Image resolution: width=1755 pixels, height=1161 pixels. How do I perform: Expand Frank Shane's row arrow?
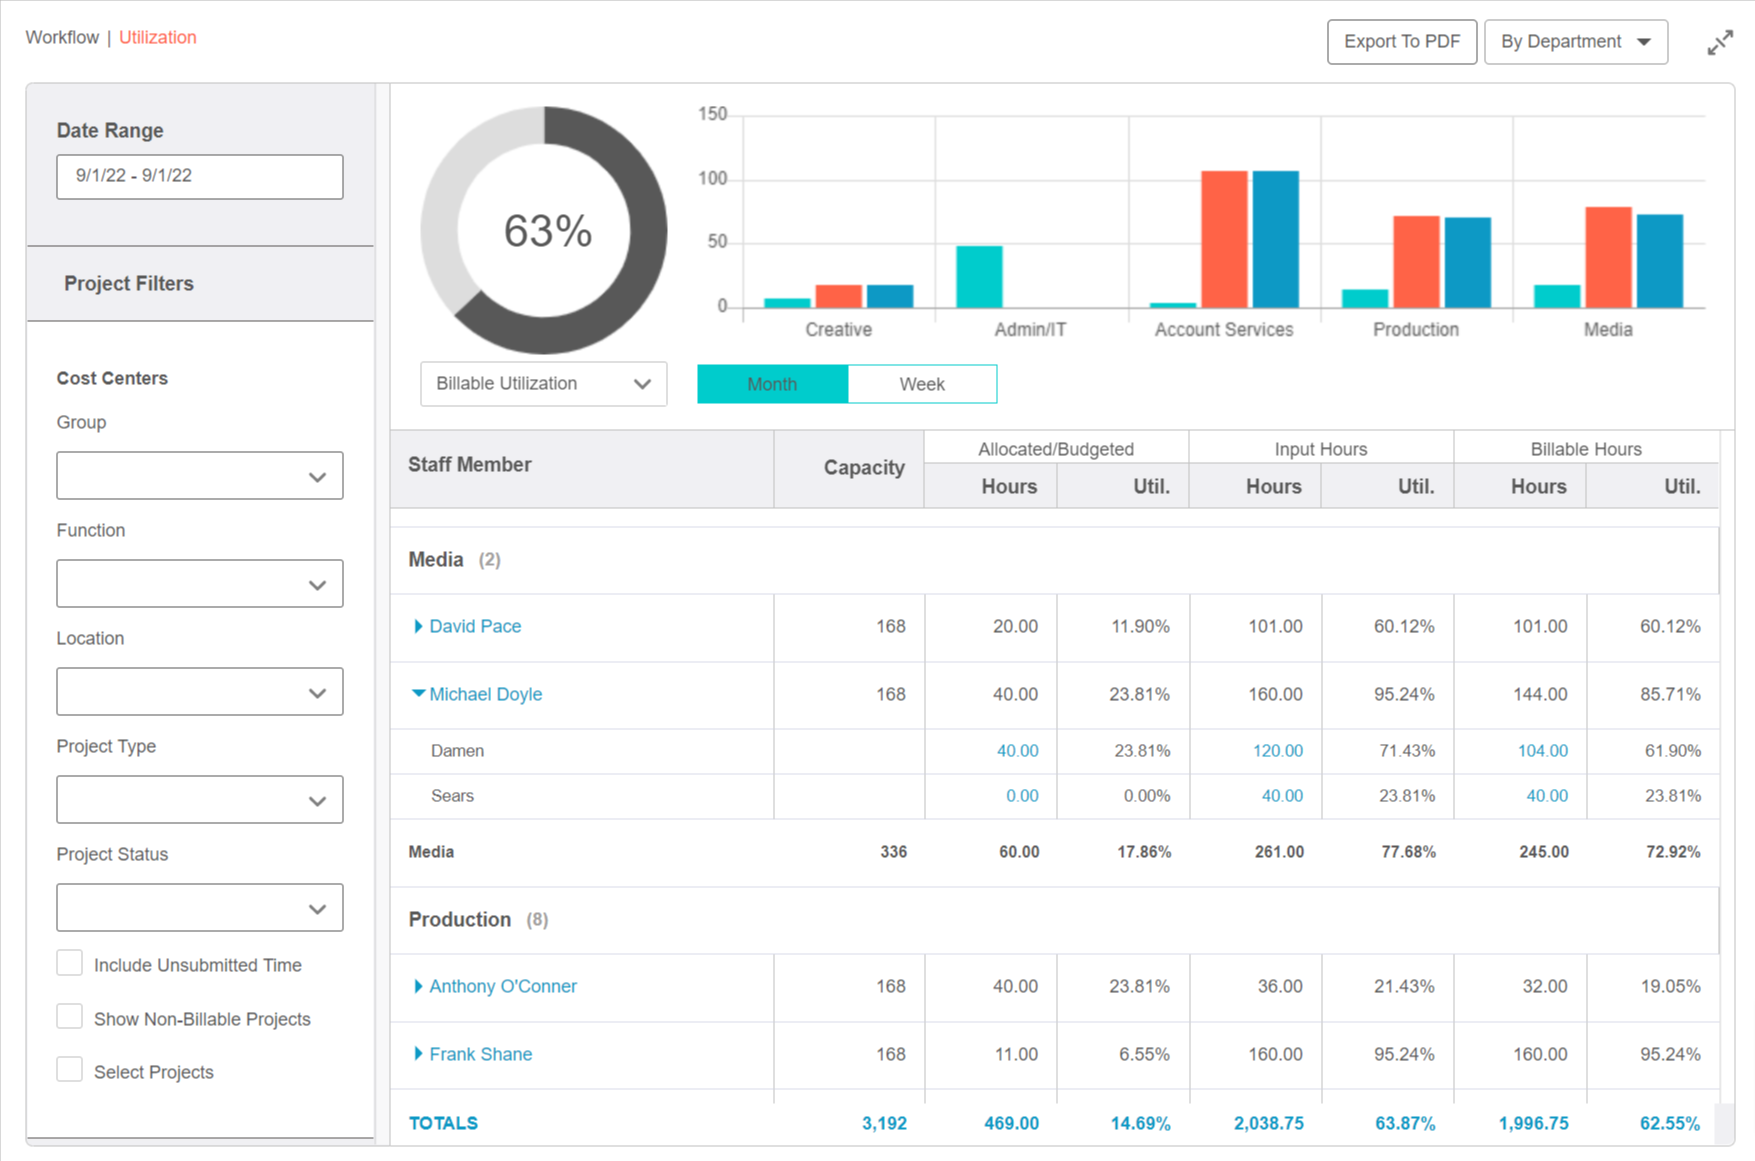418,1054
